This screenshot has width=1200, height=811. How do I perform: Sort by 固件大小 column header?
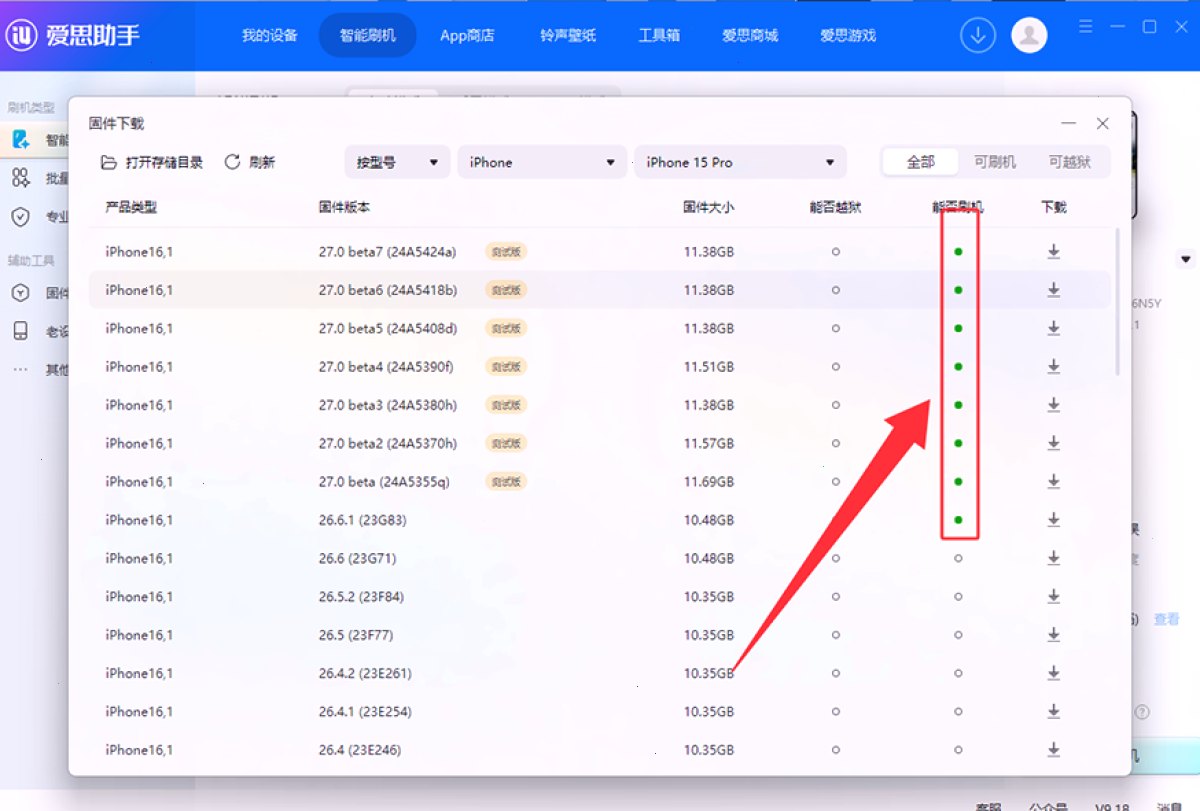coord(708,208)
